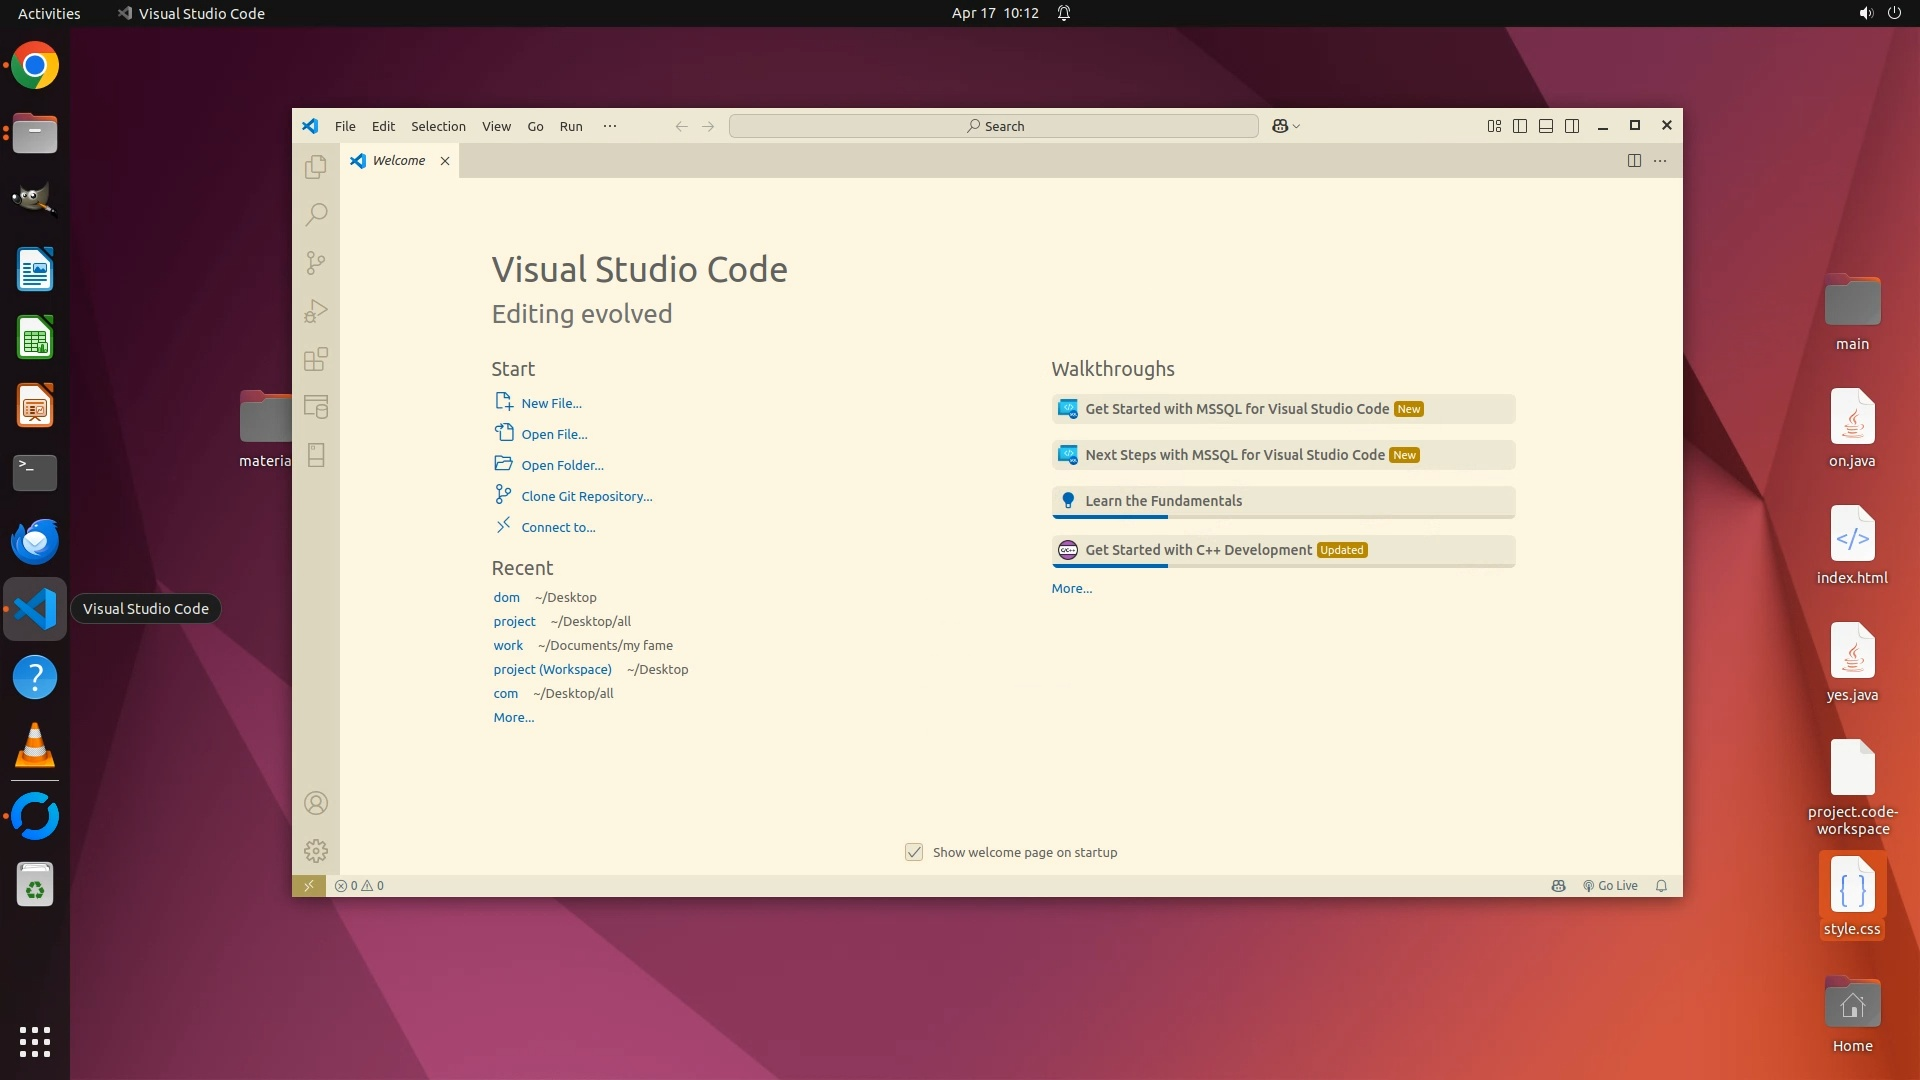Image resolution: width=1920 pixels, height=1080 pixels.
Task: Click Go Live in status bar
Action: coord(1610,886)
